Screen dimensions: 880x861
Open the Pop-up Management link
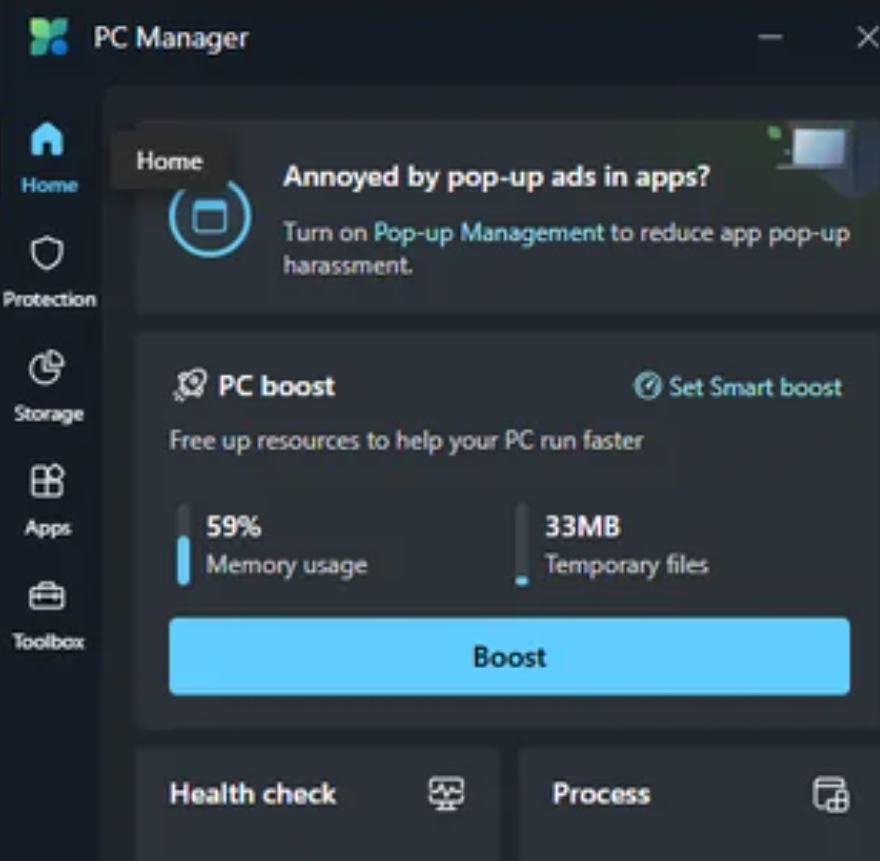point(489,232)
